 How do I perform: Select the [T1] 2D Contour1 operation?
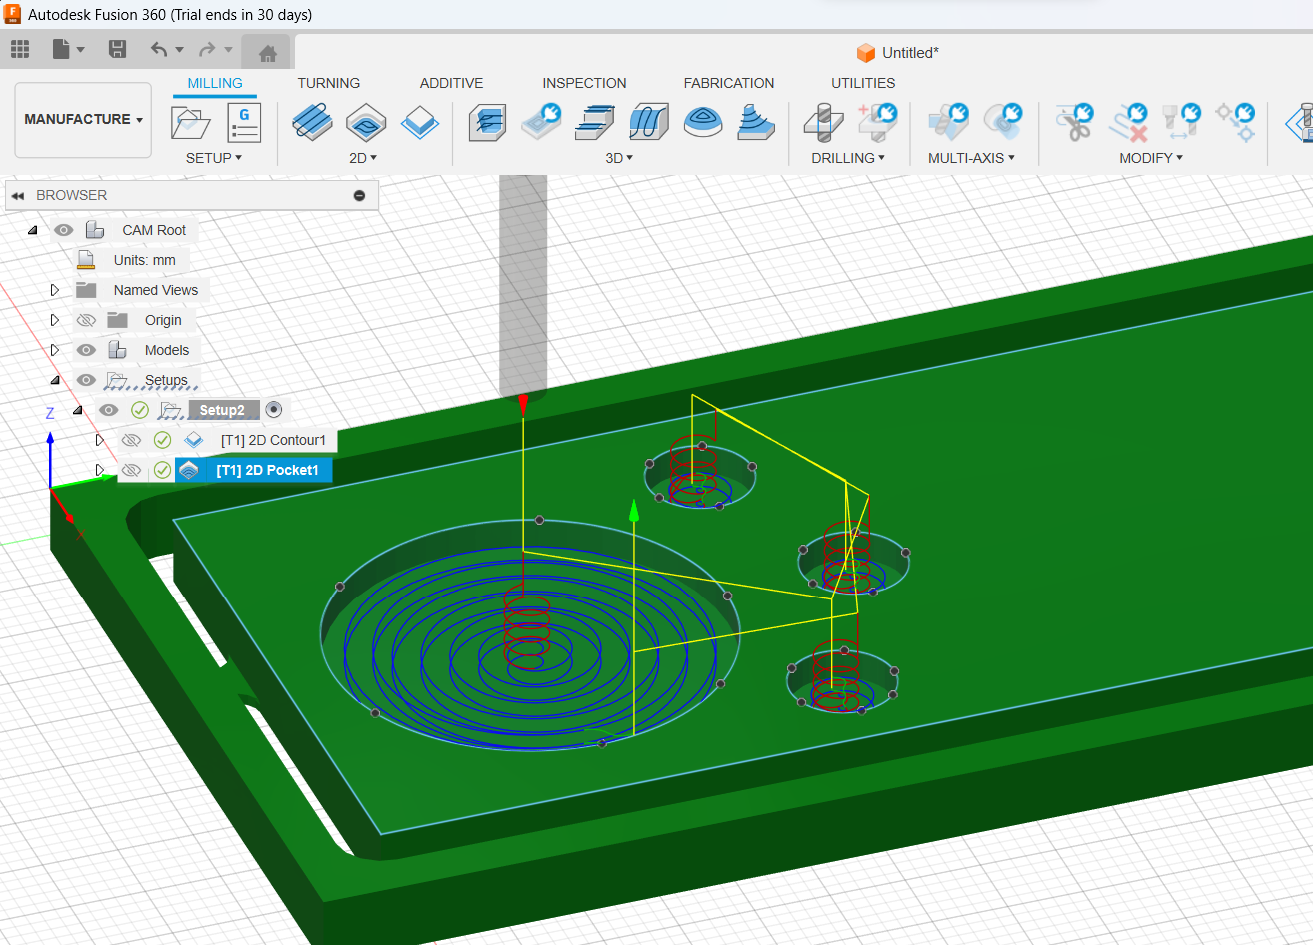pos(274,440)
